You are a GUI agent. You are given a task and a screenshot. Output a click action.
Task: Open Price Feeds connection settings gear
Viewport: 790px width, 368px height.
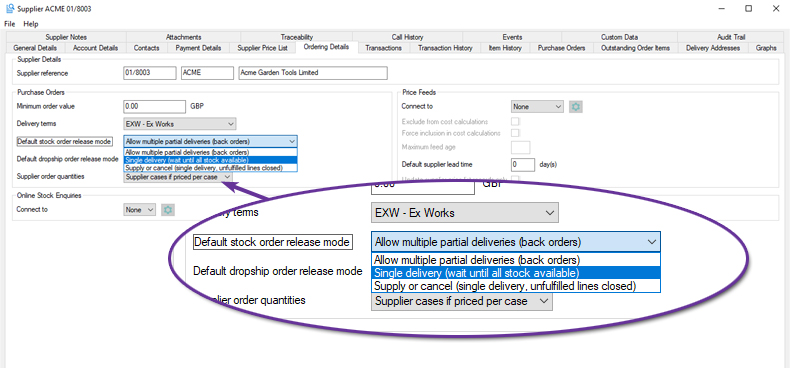pos(576,106)
